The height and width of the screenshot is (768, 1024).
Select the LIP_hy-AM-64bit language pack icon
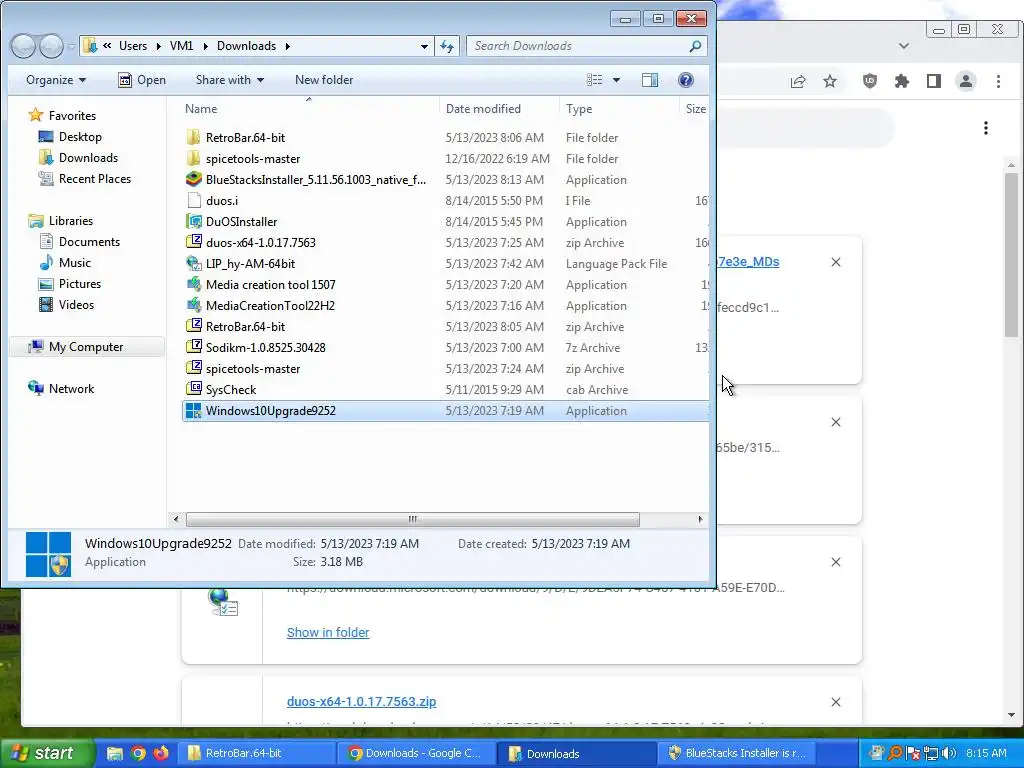coord(194,264)
